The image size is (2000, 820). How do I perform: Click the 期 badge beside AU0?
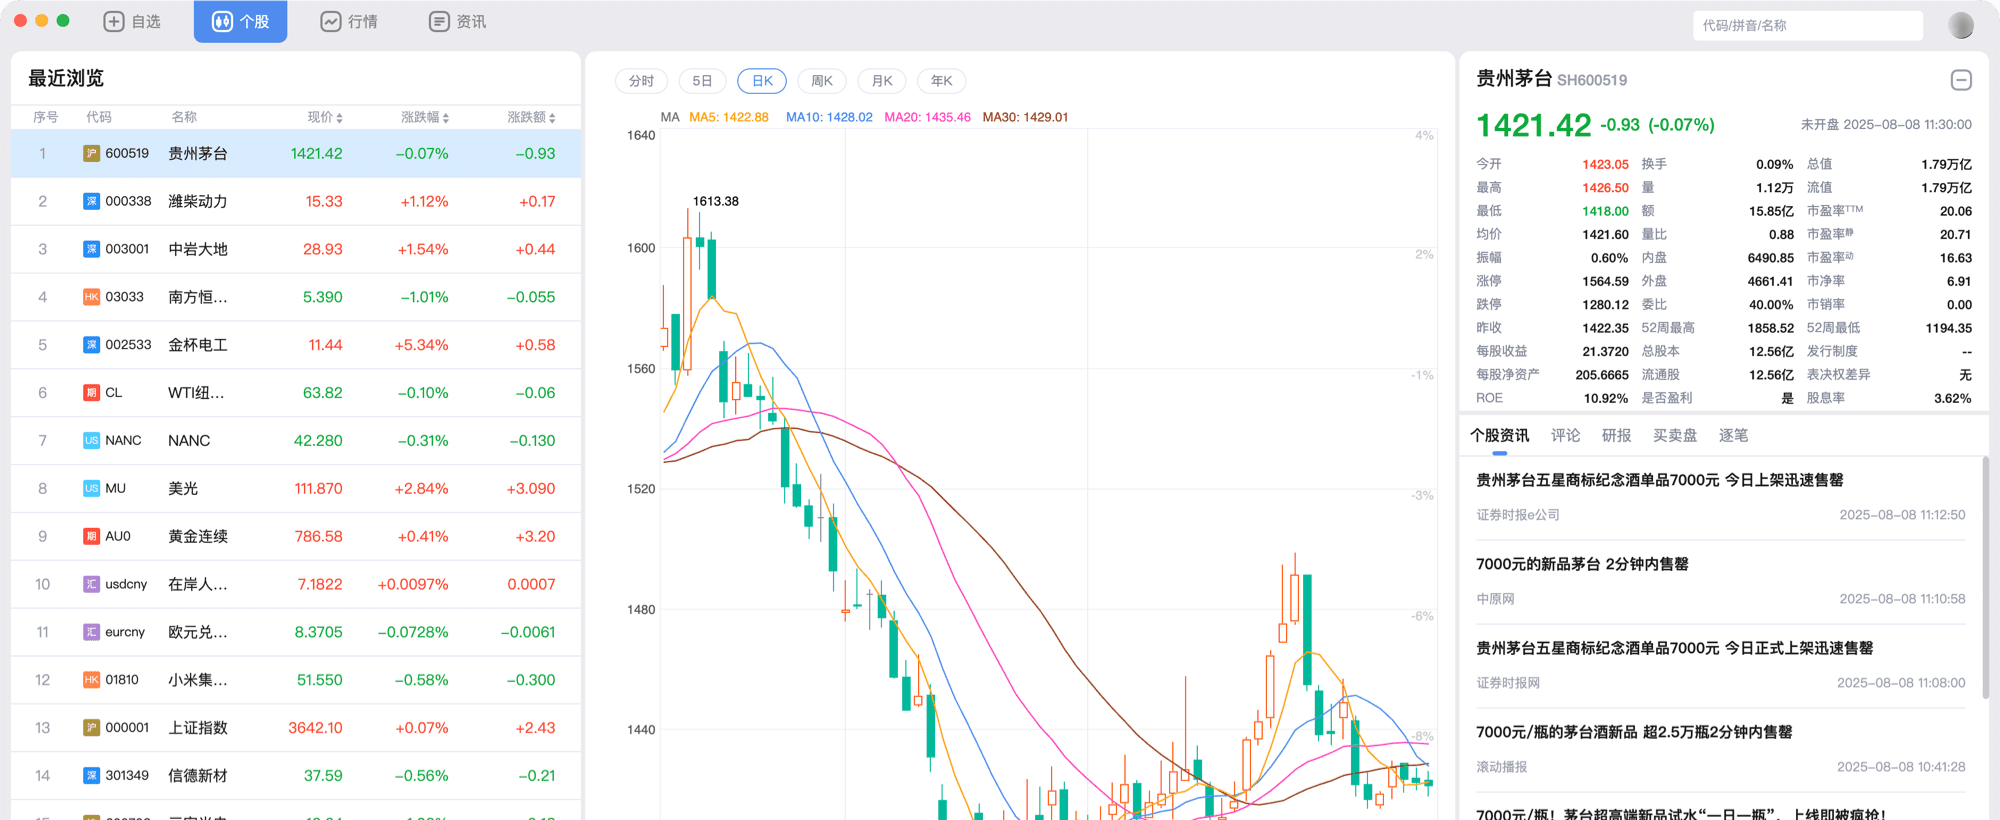(91, 537)
